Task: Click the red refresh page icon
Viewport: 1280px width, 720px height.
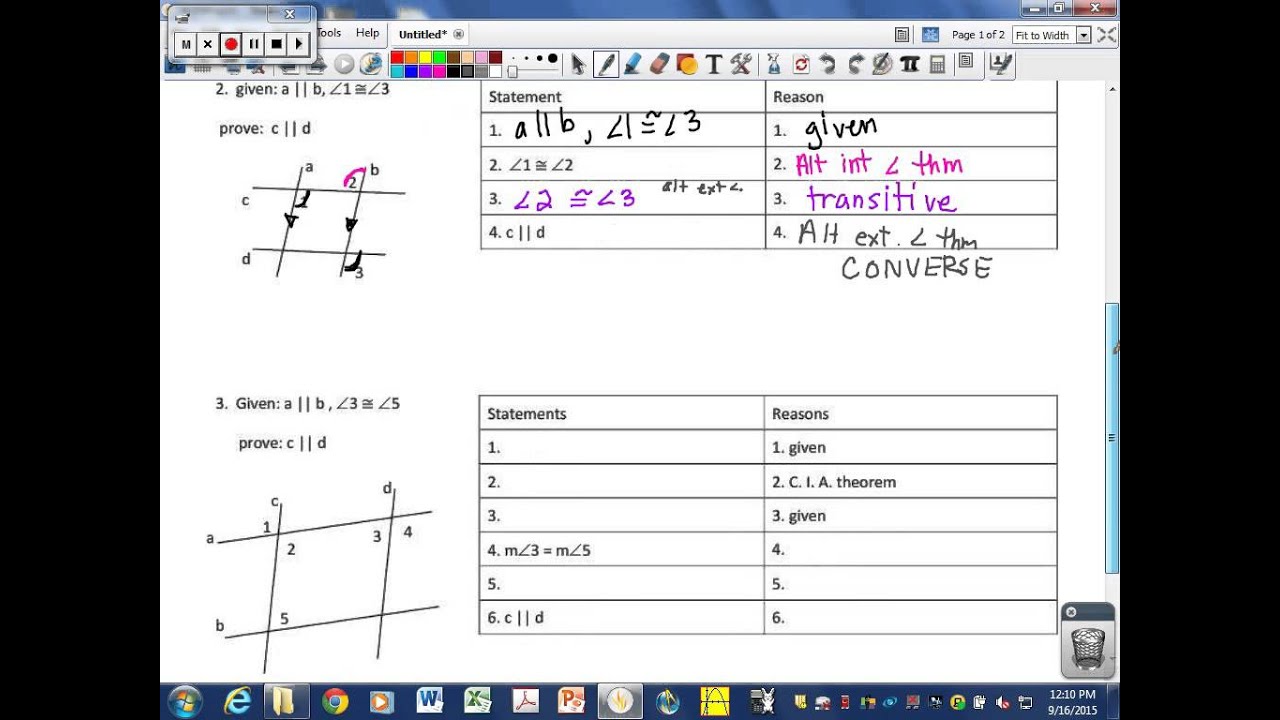Action: point(801,64)
